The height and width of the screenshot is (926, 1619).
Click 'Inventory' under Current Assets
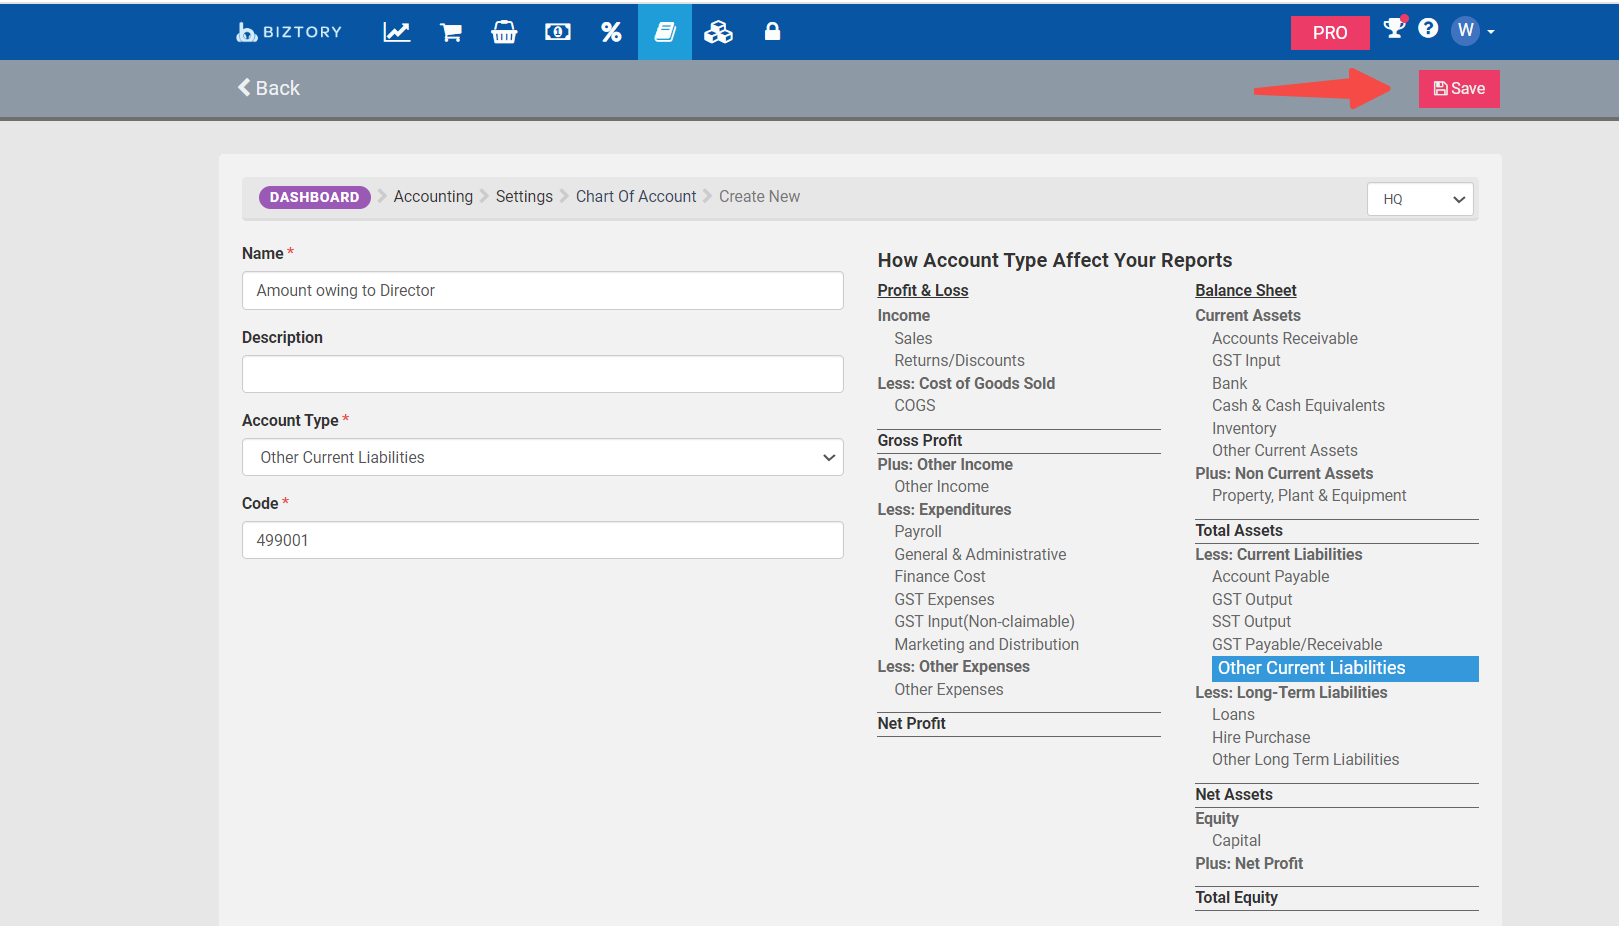click(x=1244, y=429)
